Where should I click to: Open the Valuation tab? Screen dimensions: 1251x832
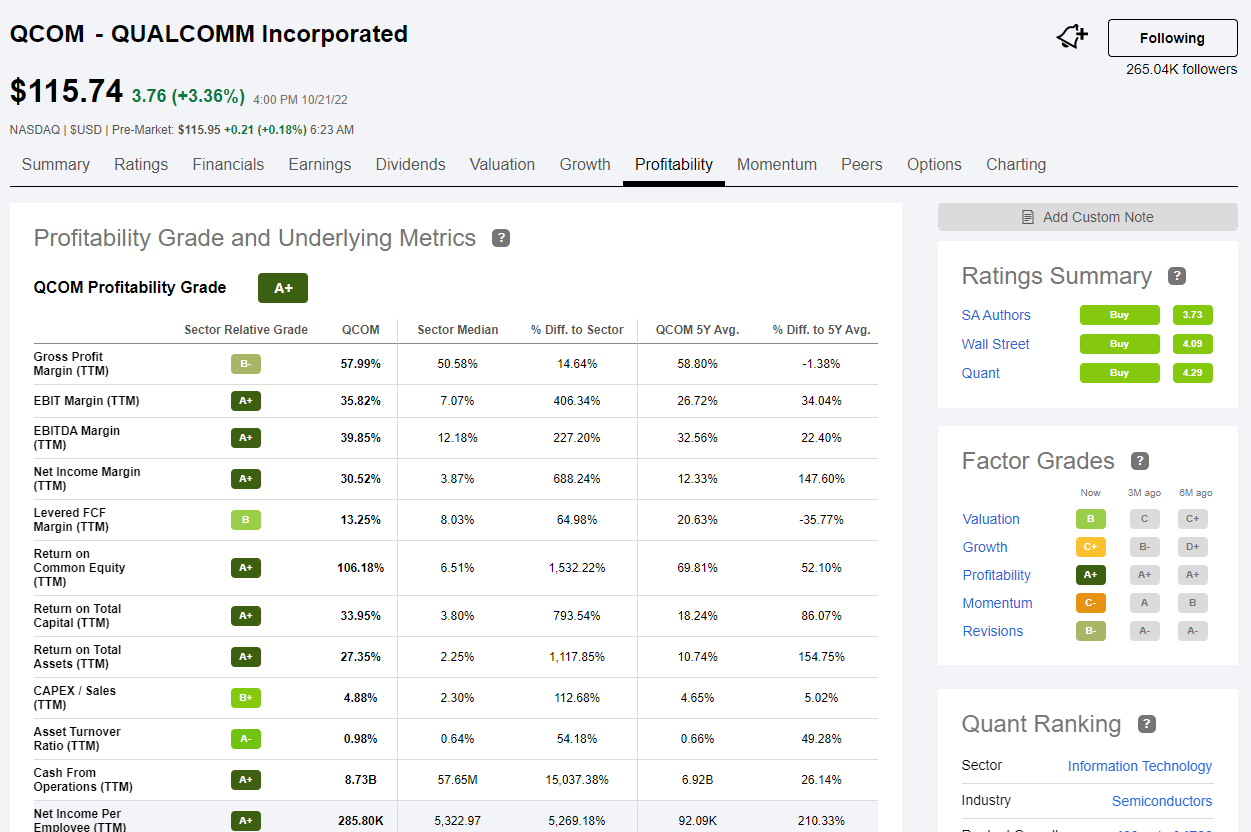click(502, 165)
